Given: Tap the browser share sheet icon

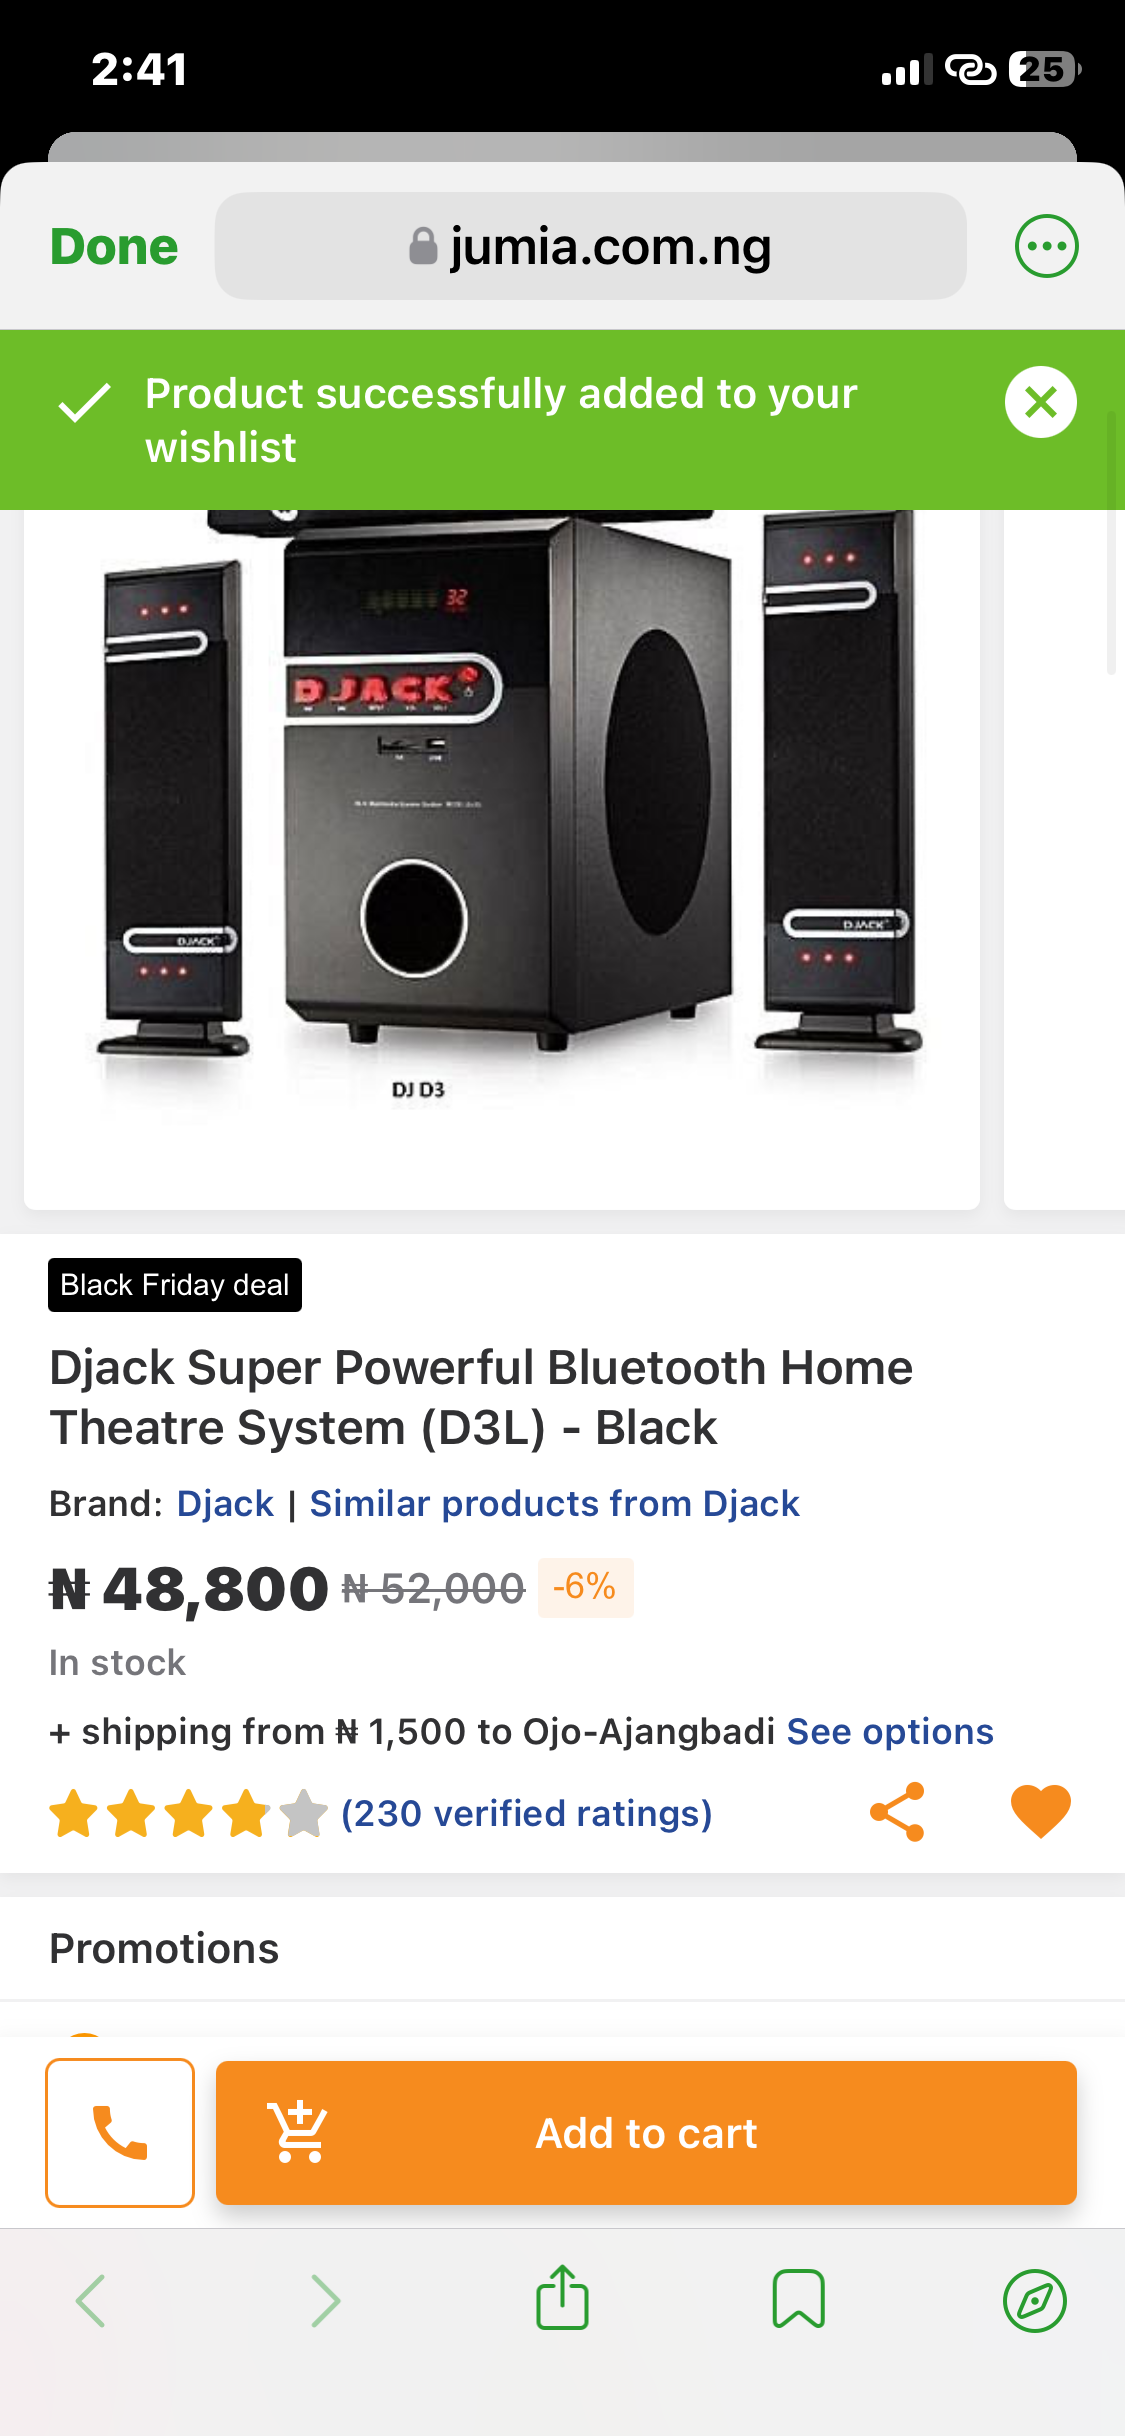Looking at the screenshot, I should click(x=562, y=2298).
